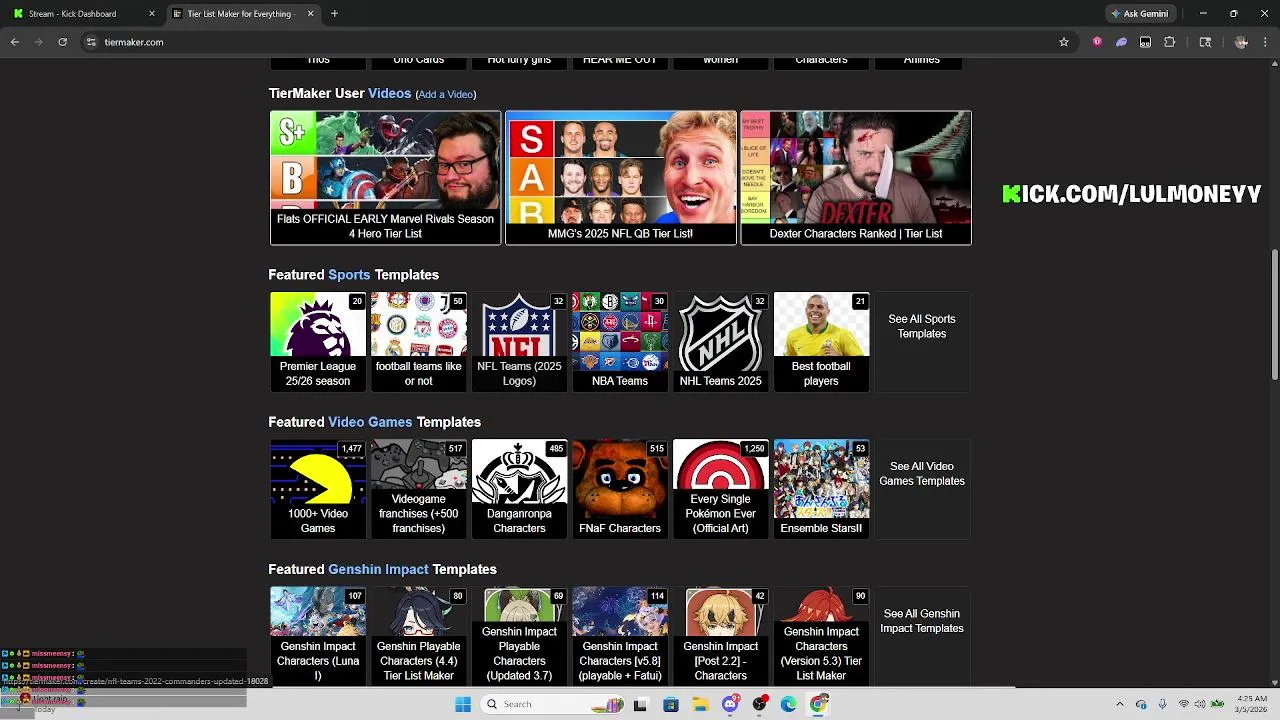Image resolution: width=1280 pixels, height=720 pixels.
Task: Click the Sports link in Featured heading
Action: pos(349,274)
